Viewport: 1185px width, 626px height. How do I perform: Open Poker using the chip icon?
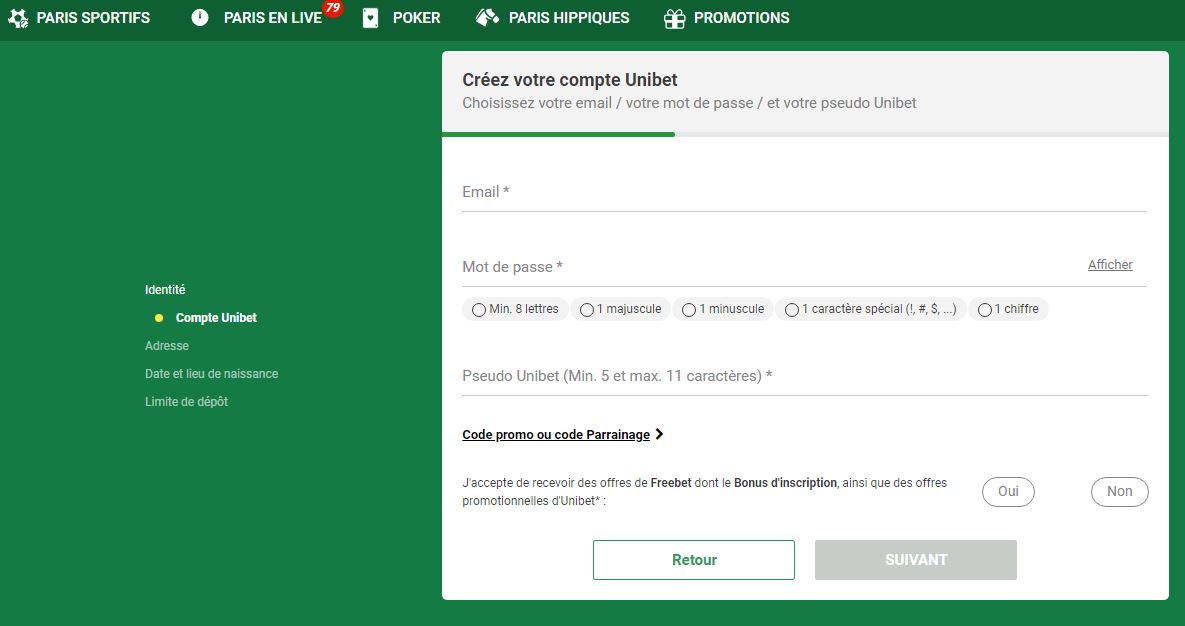[x=368, y=17]
